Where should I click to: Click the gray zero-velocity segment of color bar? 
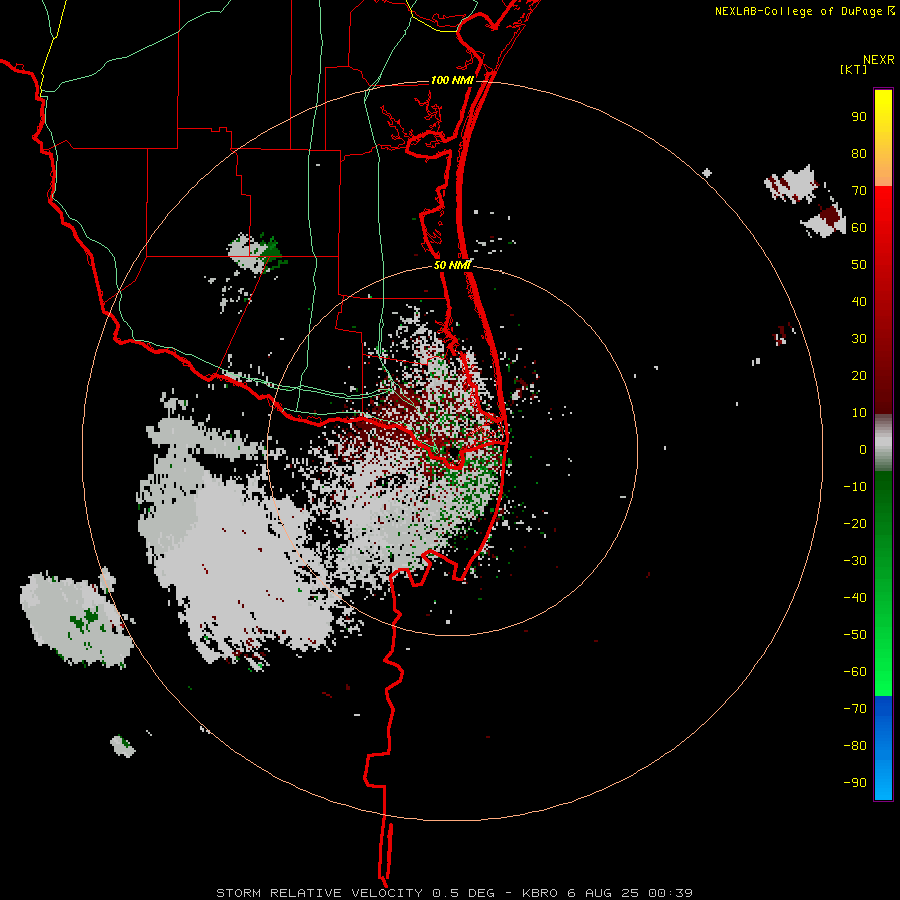click(883, 443)
